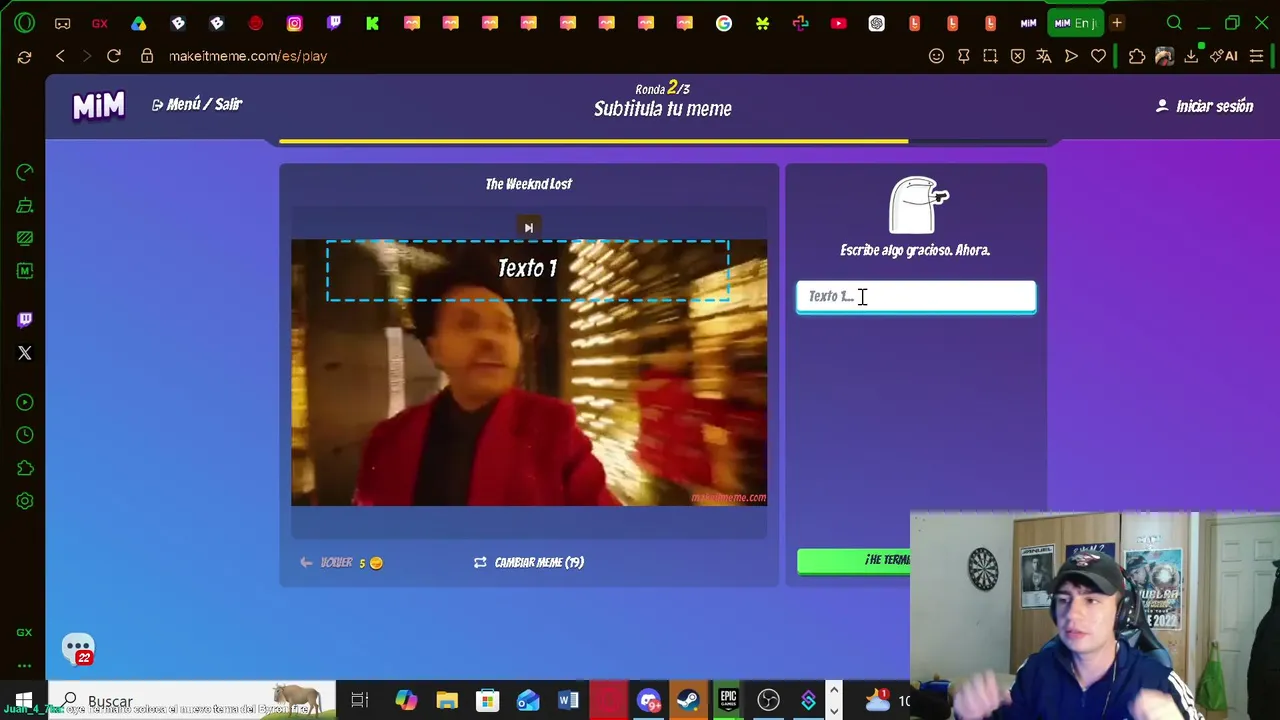View site security padlock information
Screen dimensions: 1280x720
(x=147, y=56)
